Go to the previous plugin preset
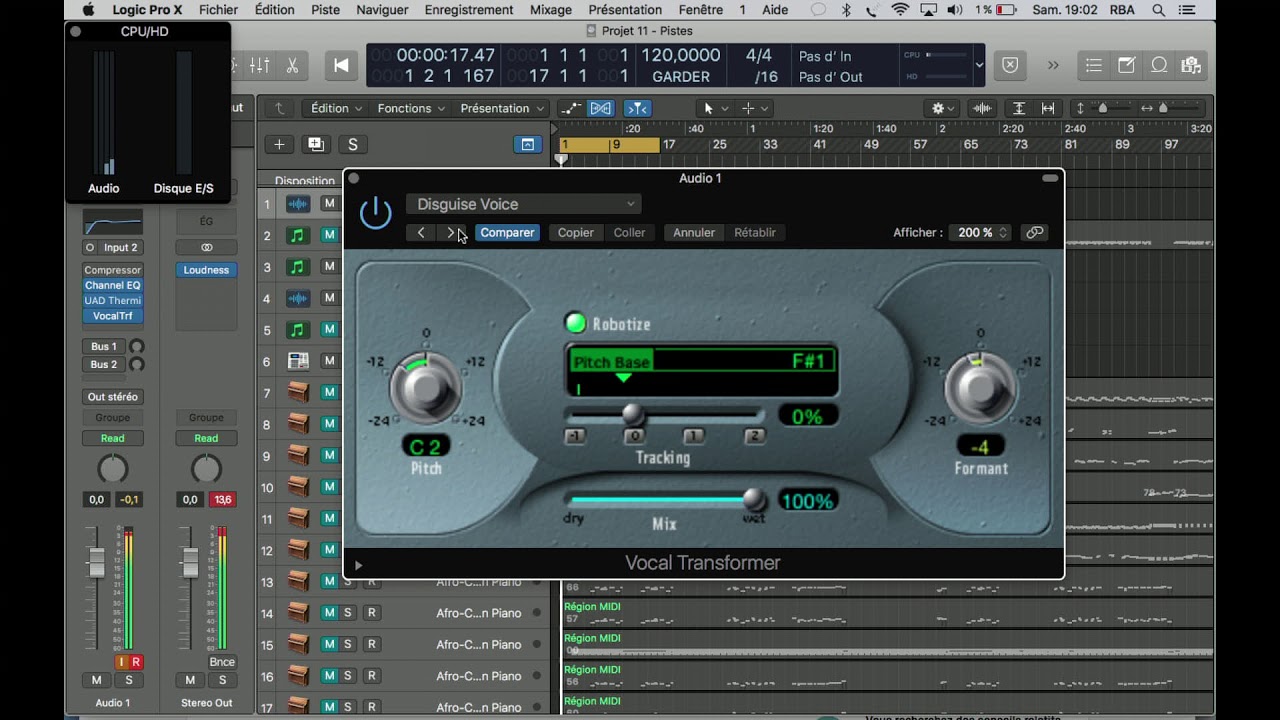This screenshot has height=720, width=1280. click(421, 233)
